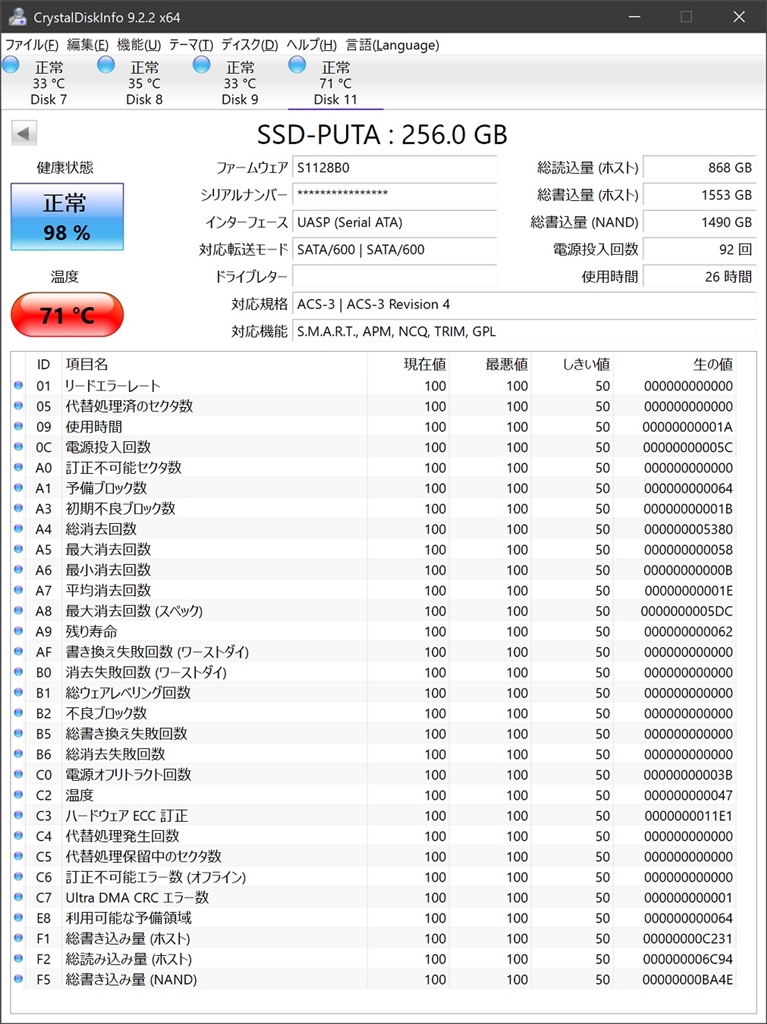767x1024 pixels.
Task: Open the ディスク(D) menu
Action: point(250,45)
